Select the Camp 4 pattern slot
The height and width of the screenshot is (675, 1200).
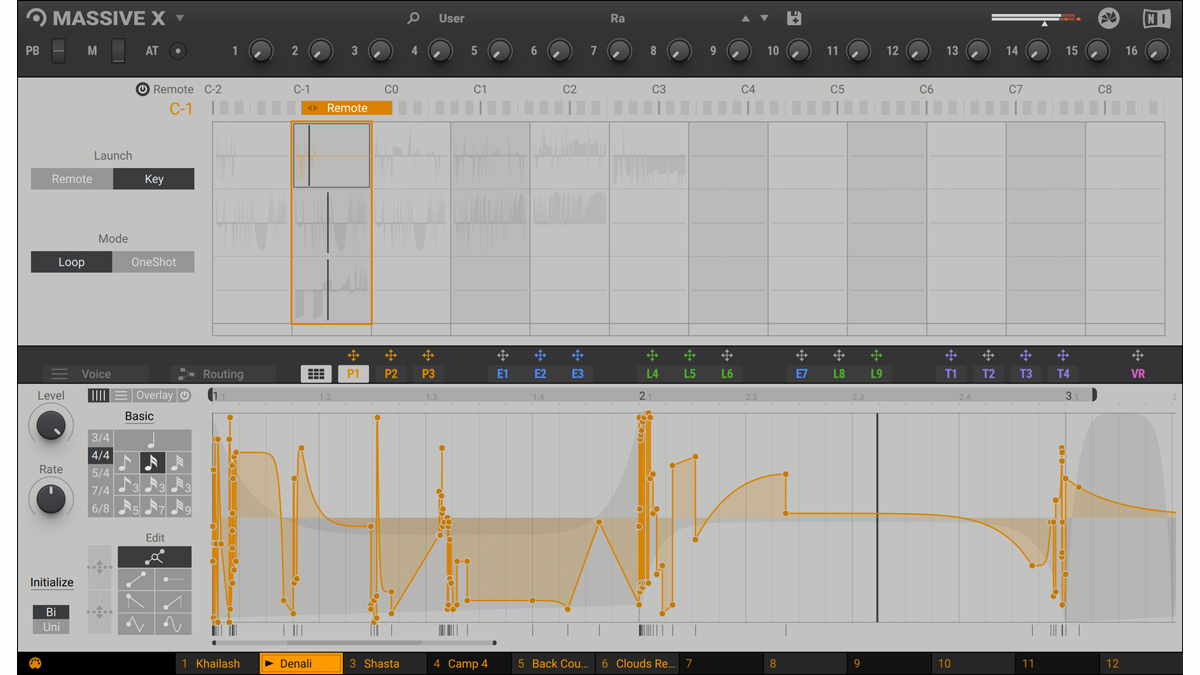[x=468, y=663]
